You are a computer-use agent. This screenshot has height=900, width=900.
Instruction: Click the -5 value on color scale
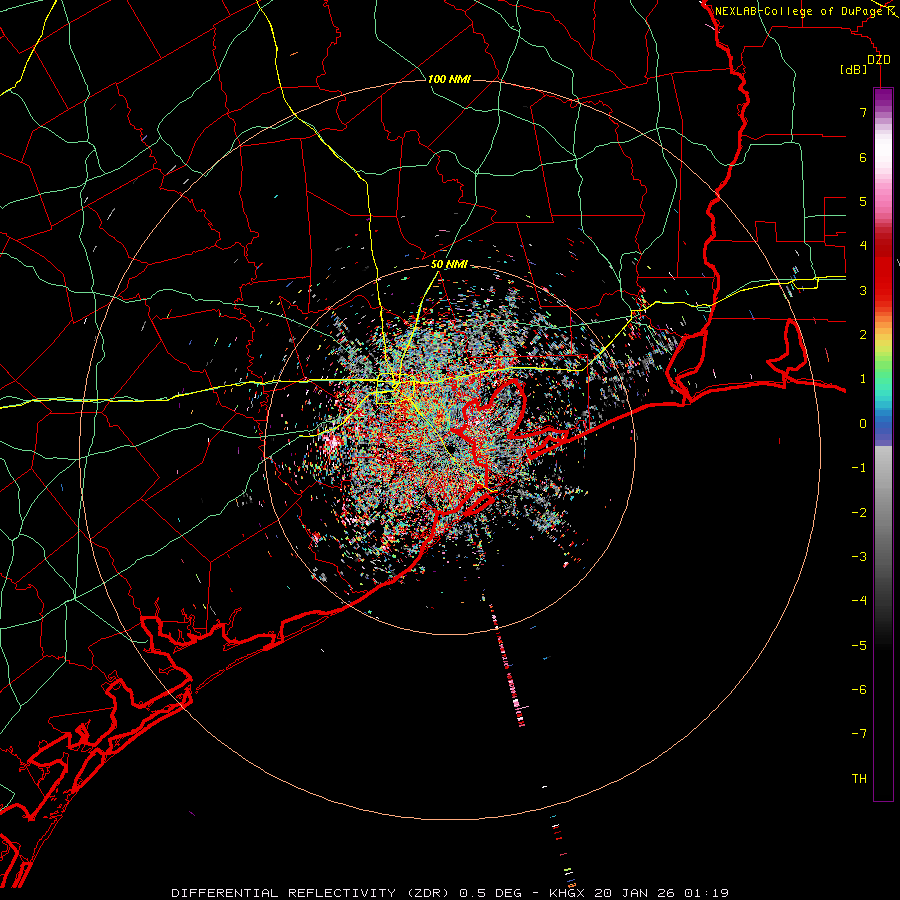[859, 646]
